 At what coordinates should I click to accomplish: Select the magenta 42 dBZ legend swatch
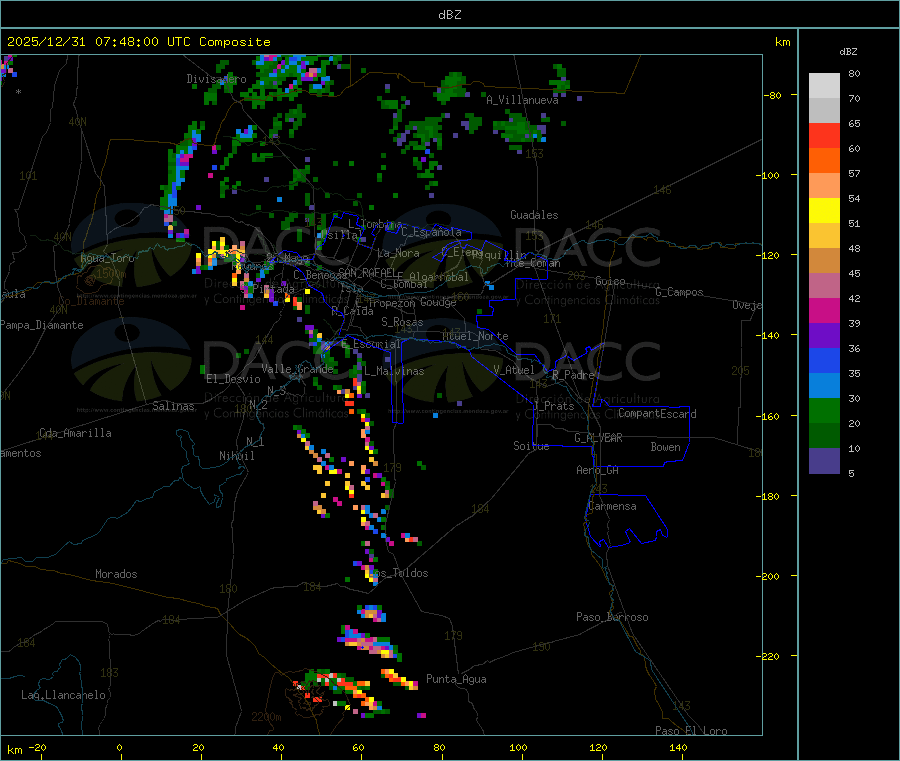tap(824, 310)
